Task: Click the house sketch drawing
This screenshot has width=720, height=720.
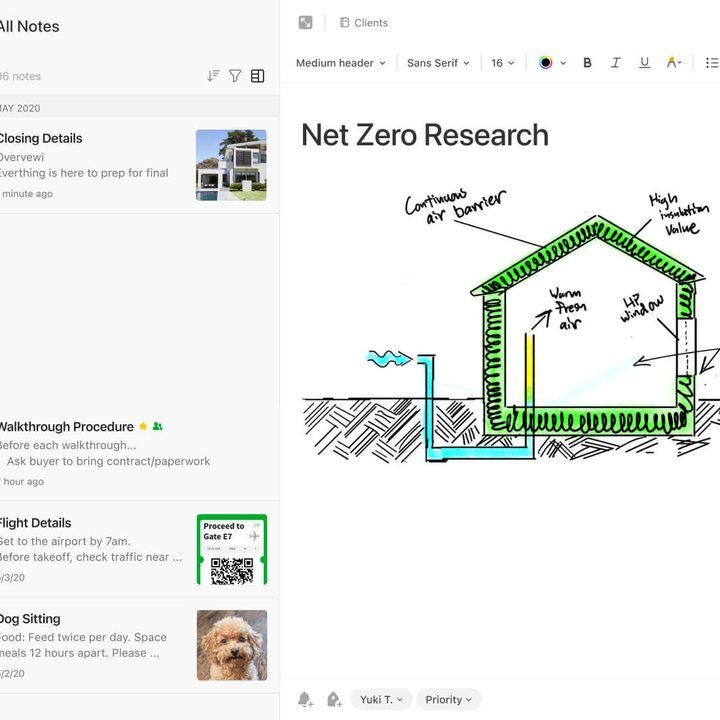Action: click(x=511, y=325)
